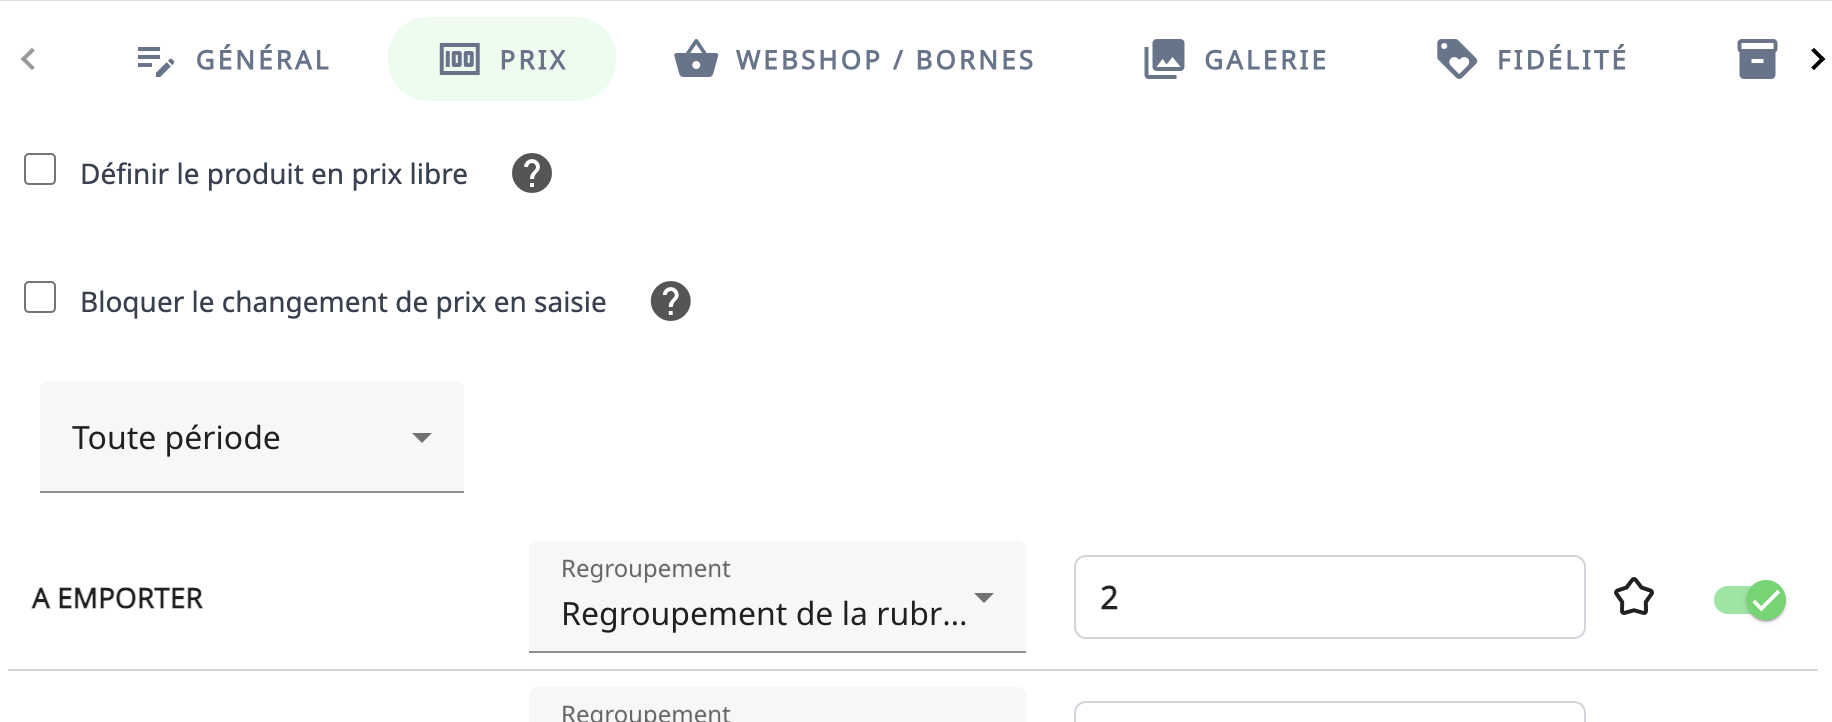Open the WEBSHOP / BORNES tab
The image size is (1832, 722).
click(855, 59)
